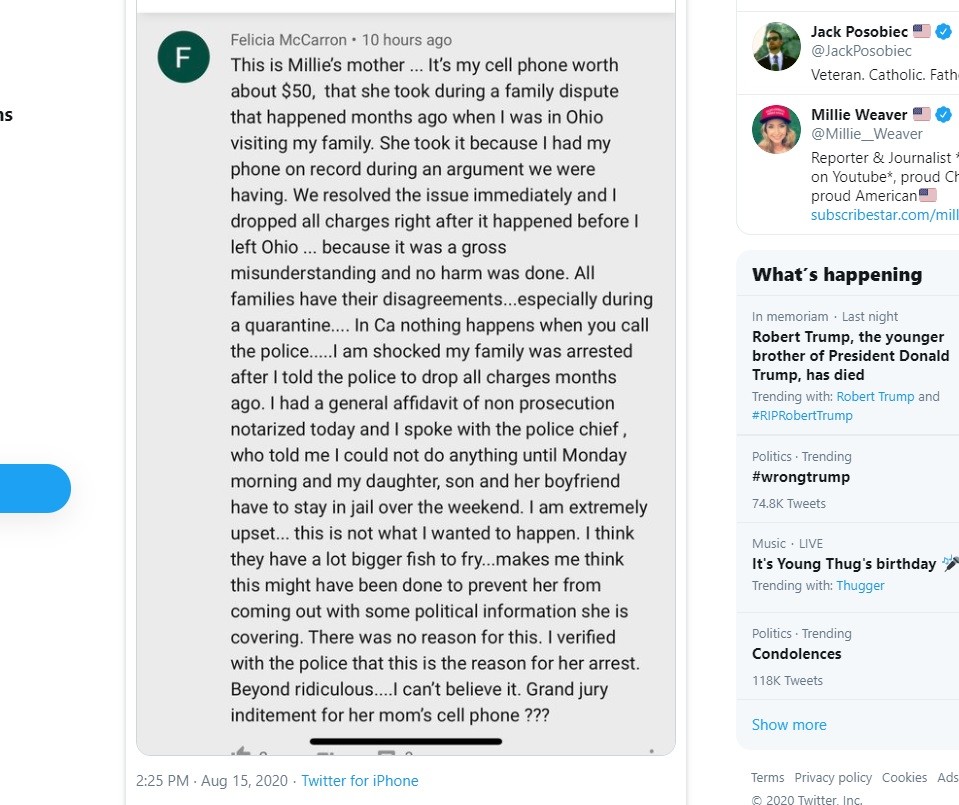
Task: Expand trends with Show more
Action: click(789, 725)
